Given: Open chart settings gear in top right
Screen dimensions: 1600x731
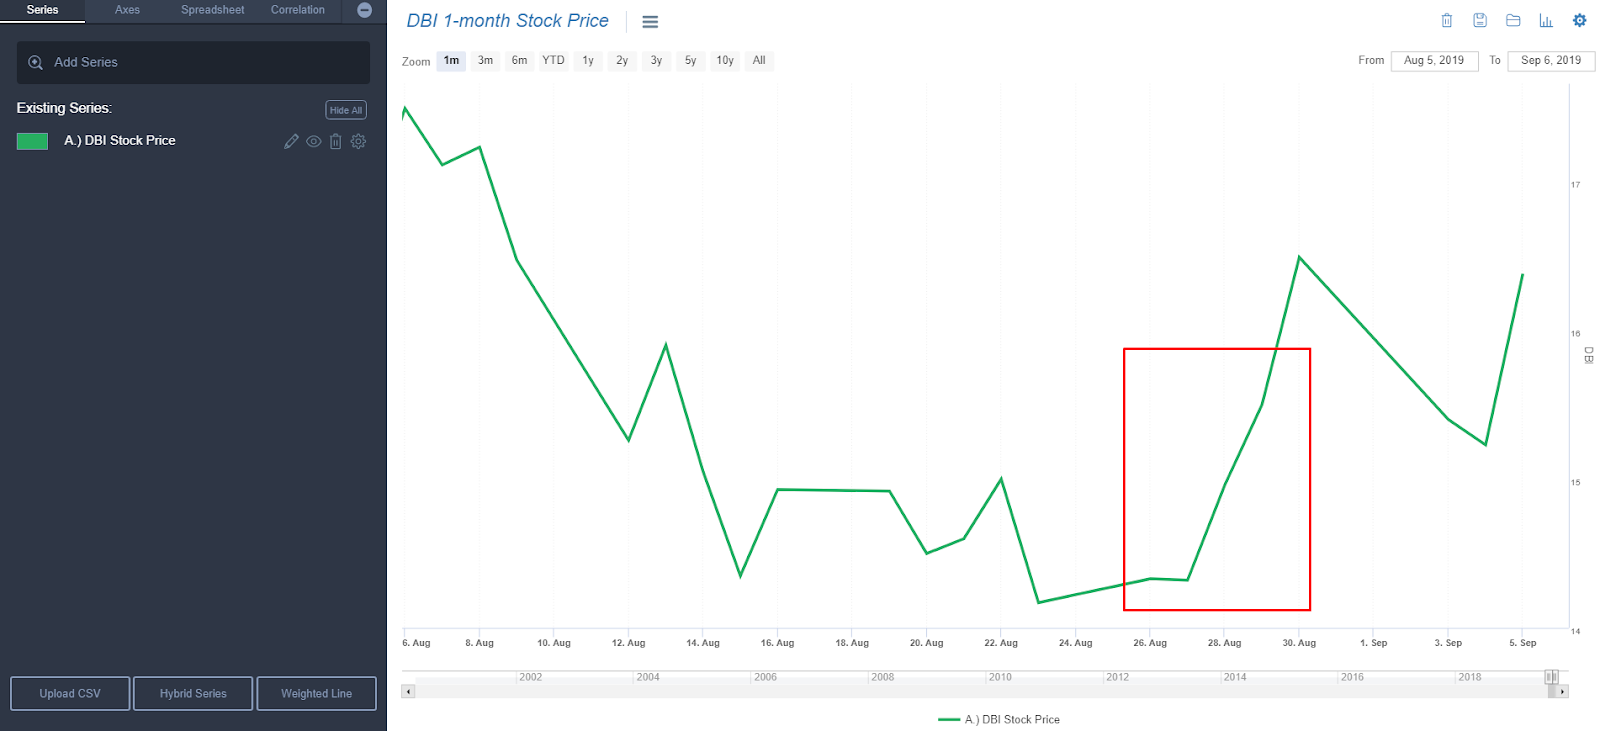Looking at the screenshot, I should click(1580, 20).
